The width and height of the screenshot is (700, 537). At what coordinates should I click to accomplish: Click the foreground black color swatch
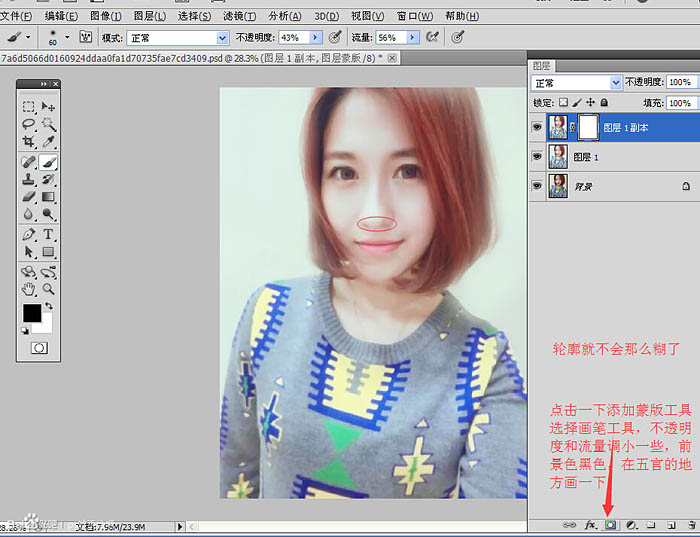[x=32, y=314]
